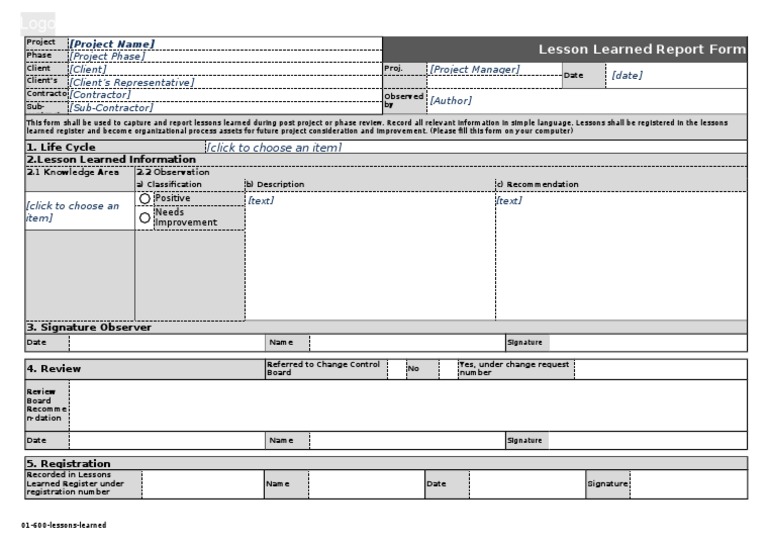Click the Signature Observer Date field
Screen dimensions: 768x543
point(167,343)
